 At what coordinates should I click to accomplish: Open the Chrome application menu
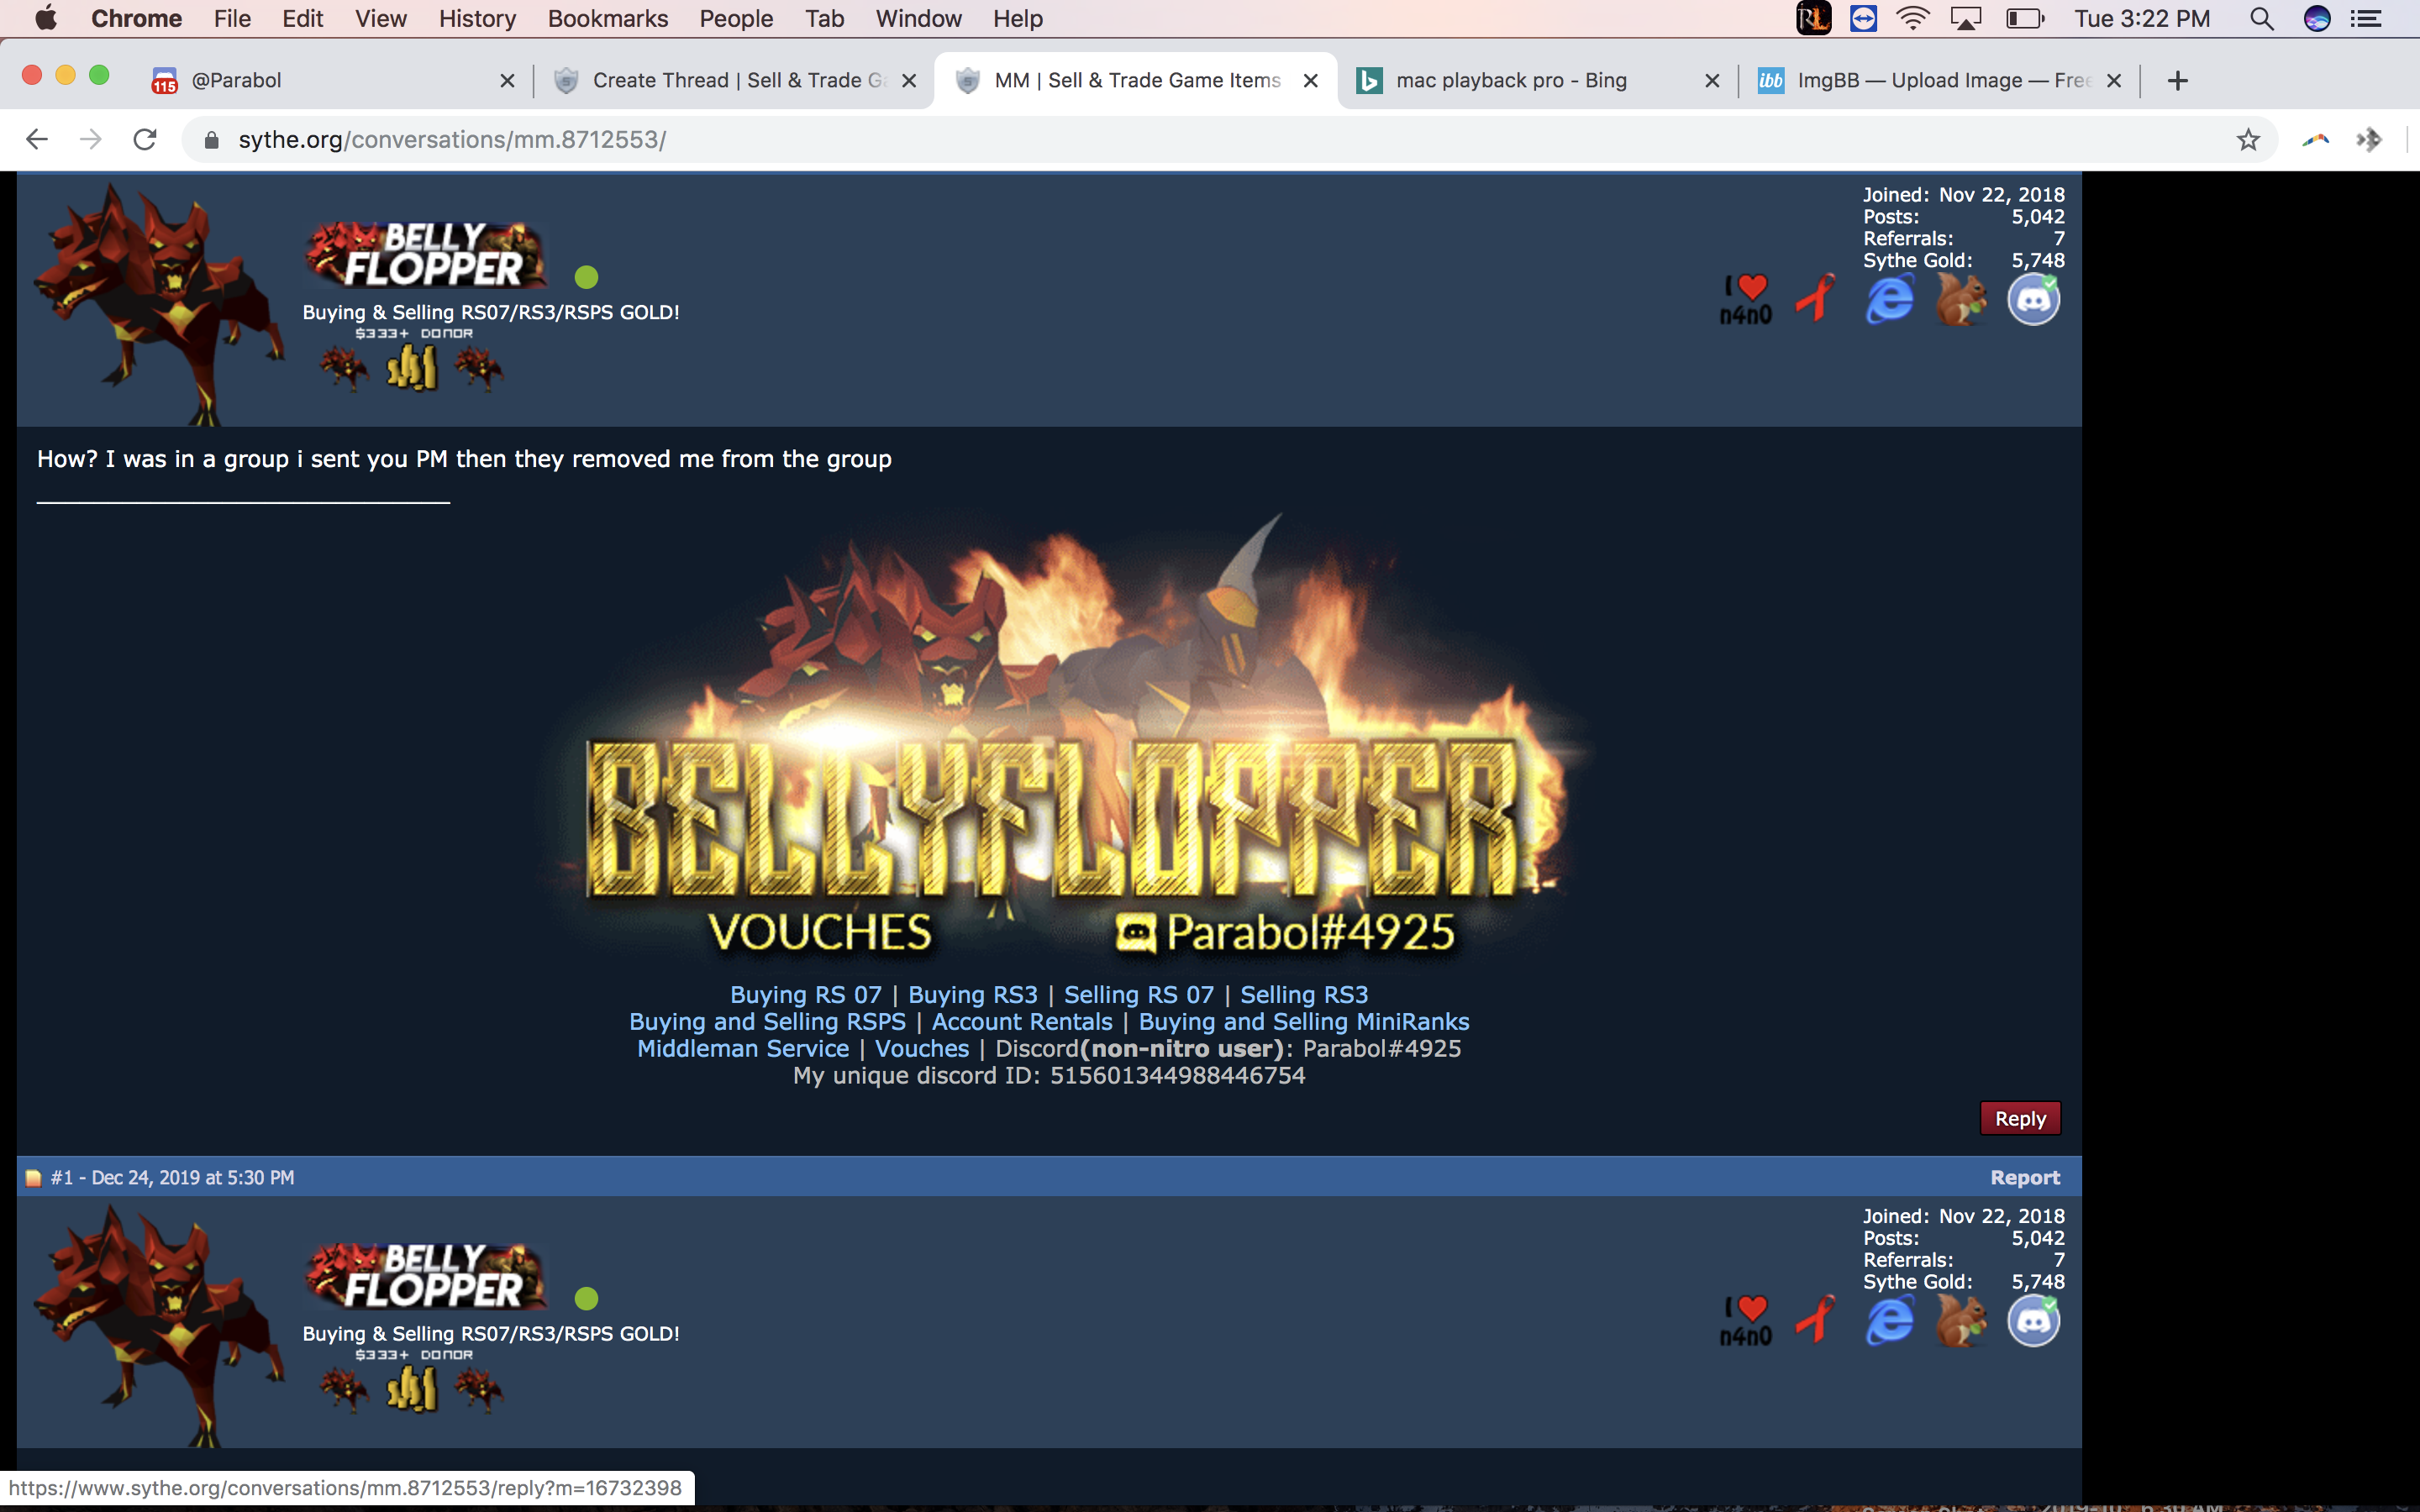point(136,18)
